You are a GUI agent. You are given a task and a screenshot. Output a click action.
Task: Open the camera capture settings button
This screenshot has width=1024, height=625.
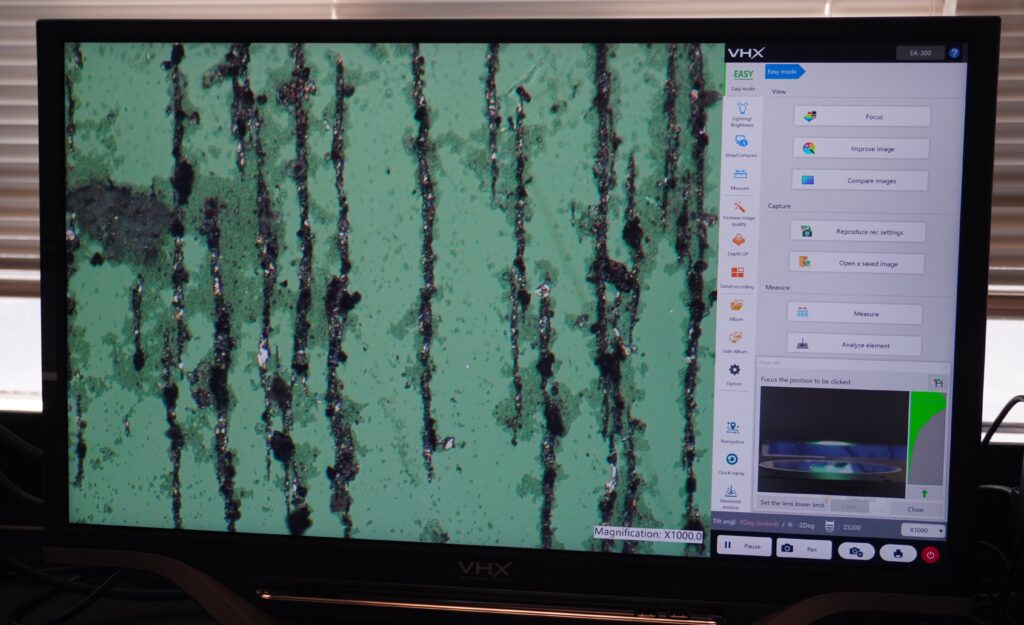click(856, 552)
